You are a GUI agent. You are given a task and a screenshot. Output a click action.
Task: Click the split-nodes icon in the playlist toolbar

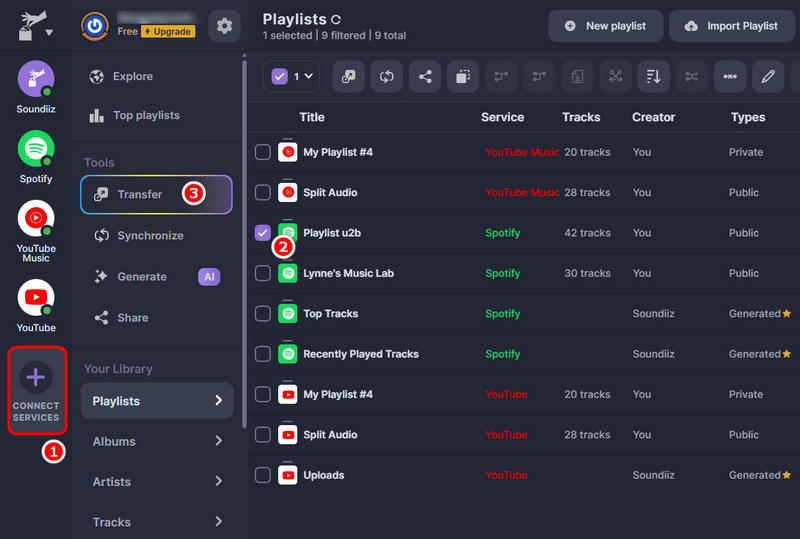tap(615, 77)
